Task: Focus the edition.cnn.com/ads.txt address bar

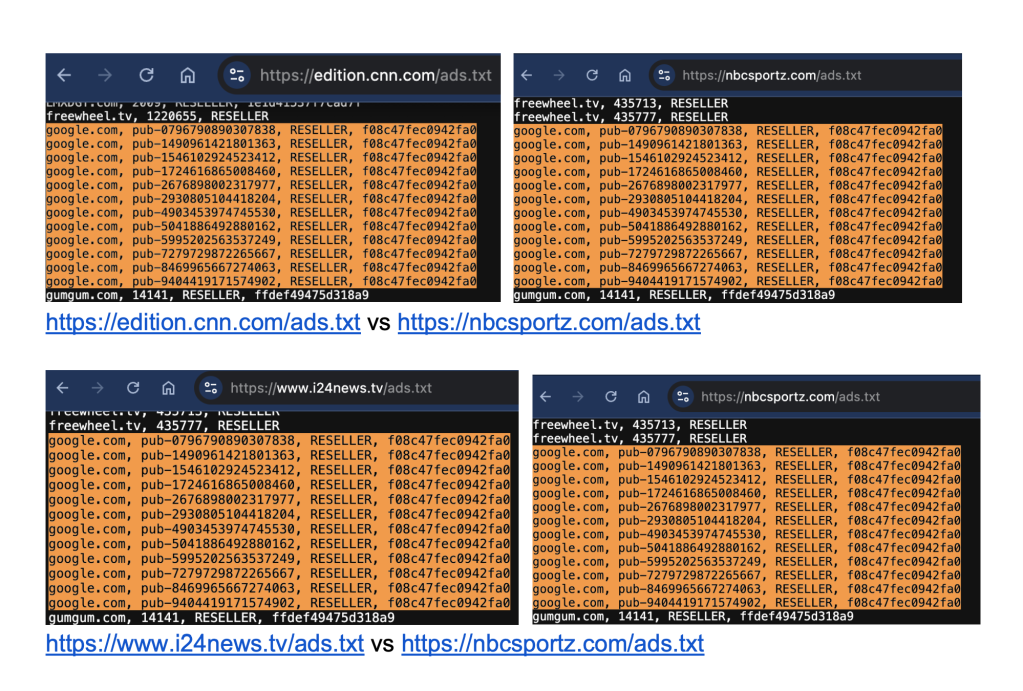Action: coord(375,75)
